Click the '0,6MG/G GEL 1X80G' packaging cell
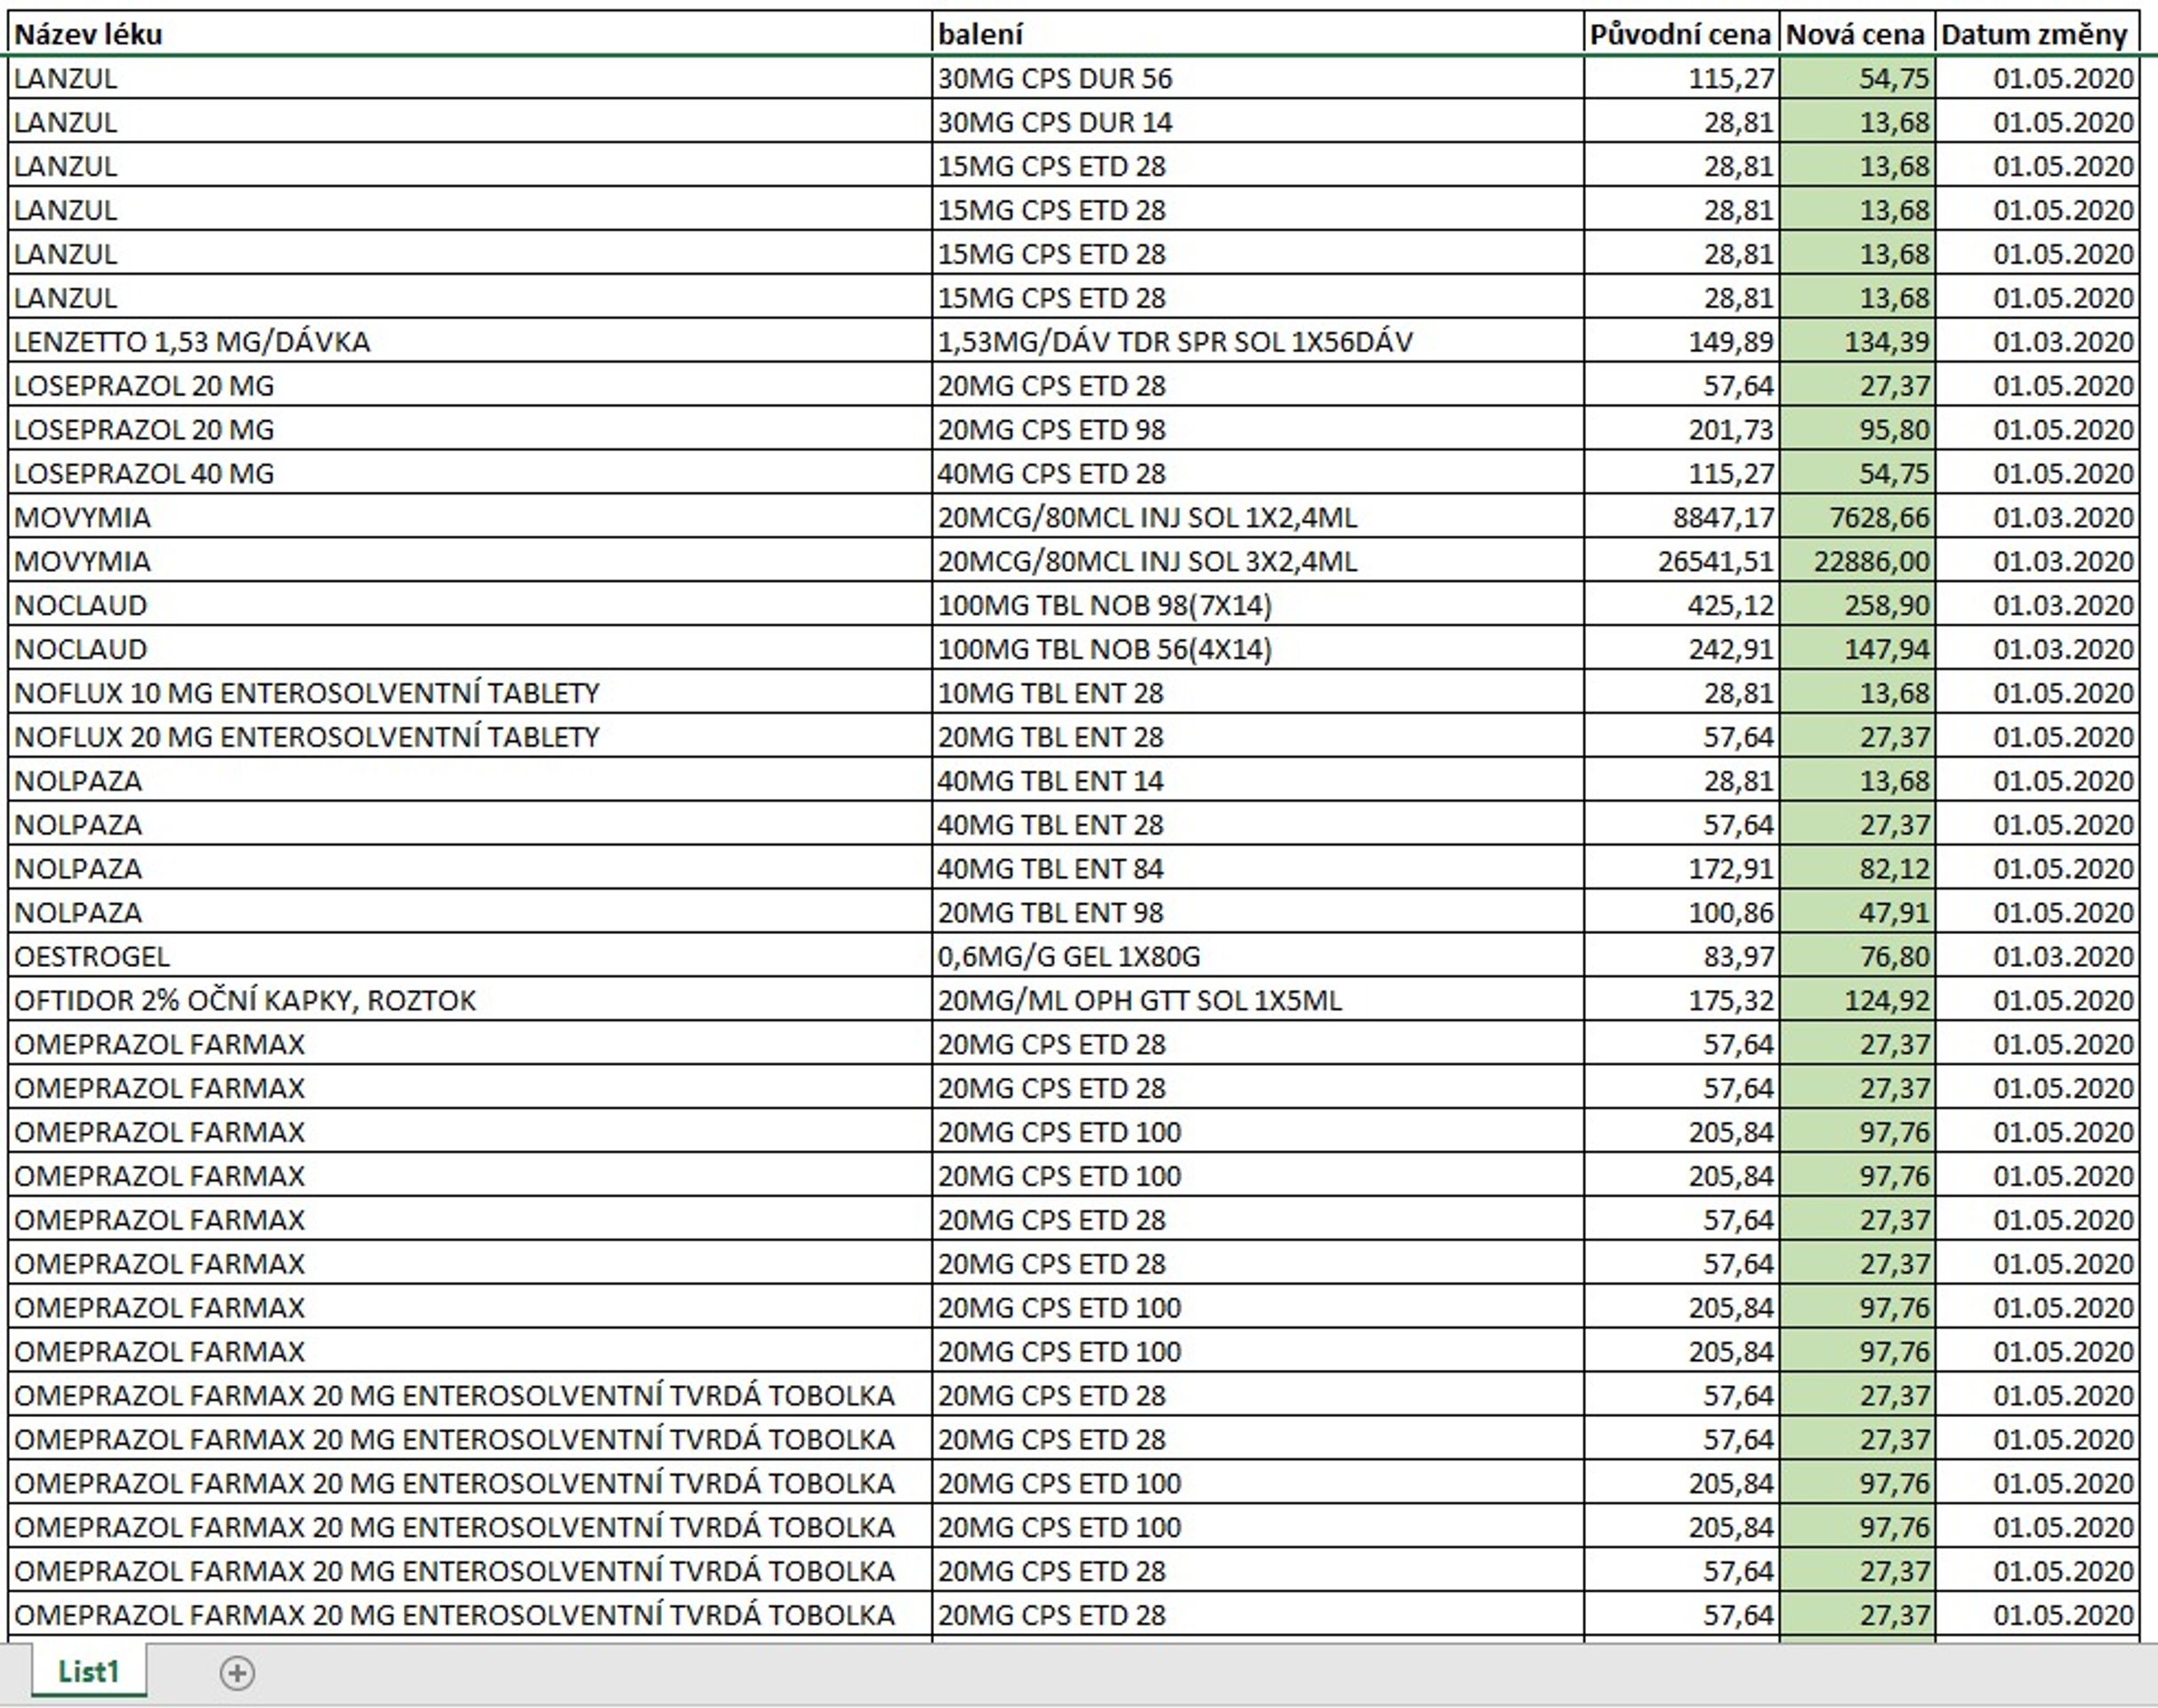This screenshot has width=2158, height=1708. click(x=1258, y=957)
